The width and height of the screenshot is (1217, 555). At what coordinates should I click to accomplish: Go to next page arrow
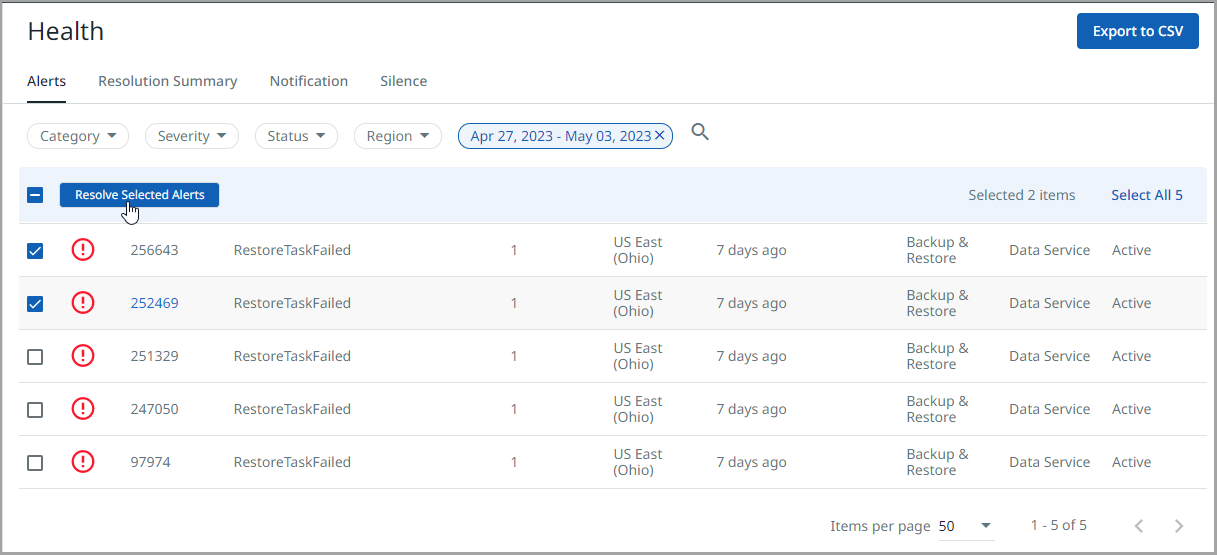(x=1179, y=526)
